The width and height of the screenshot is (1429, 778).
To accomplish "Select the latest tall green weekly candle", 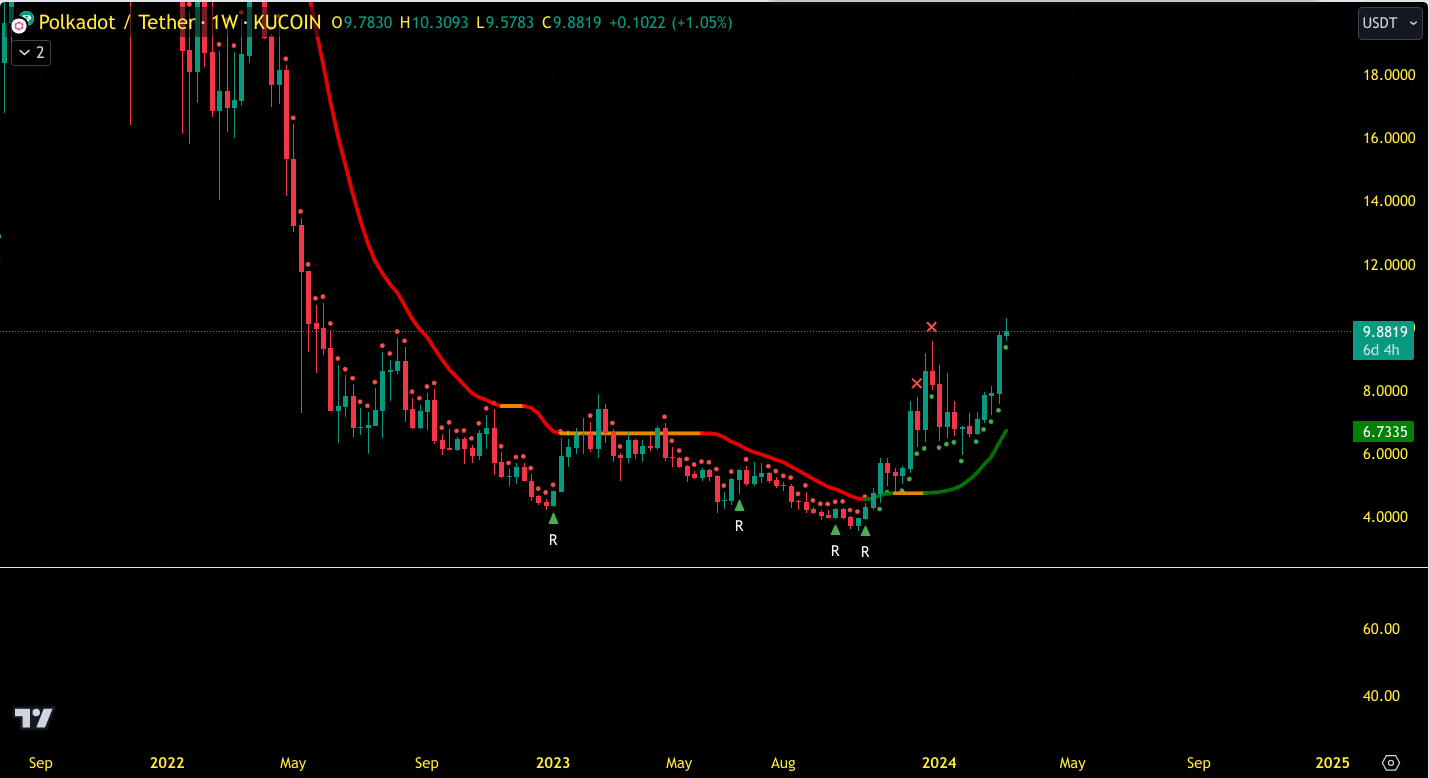I will point(999,363).
